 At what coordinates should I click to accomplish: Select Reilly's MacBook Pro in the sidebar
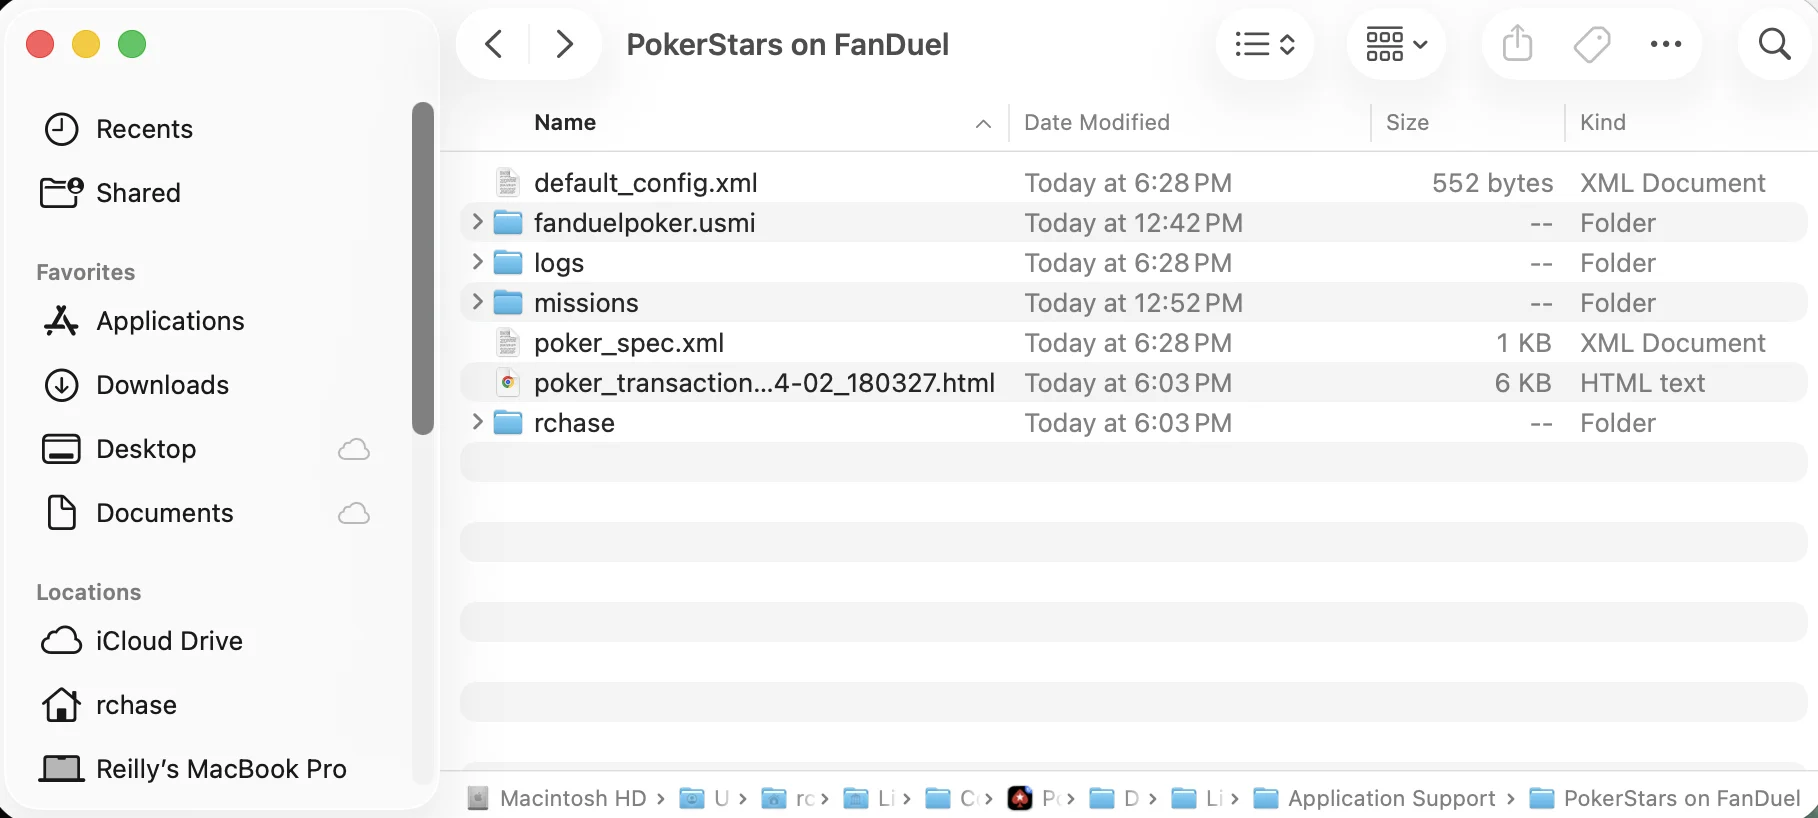pos(193,769)
